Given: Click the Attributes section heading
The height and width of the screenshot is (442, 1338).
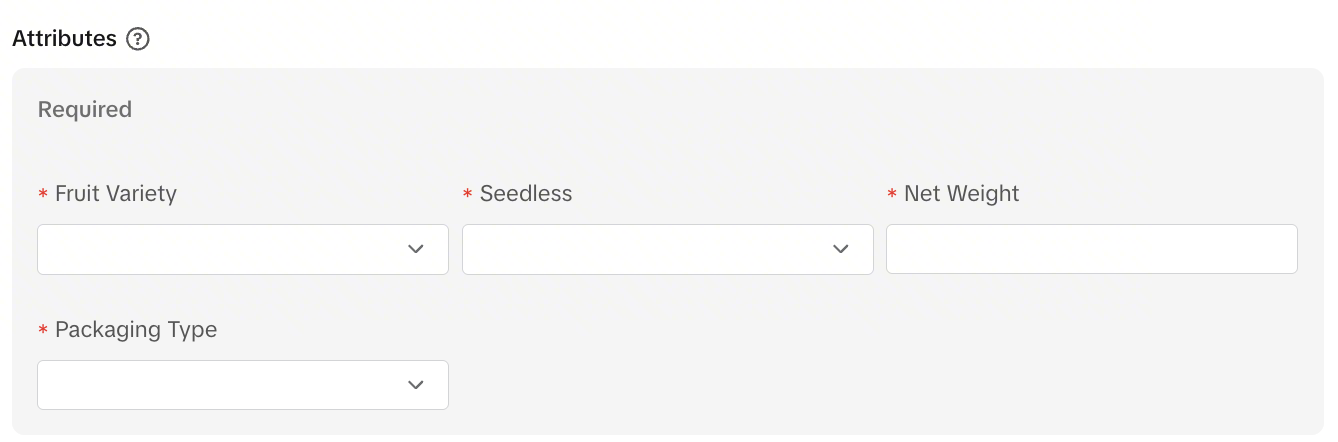Looking at the screenshot, I should pyautogui.click(x=64, y=39).
